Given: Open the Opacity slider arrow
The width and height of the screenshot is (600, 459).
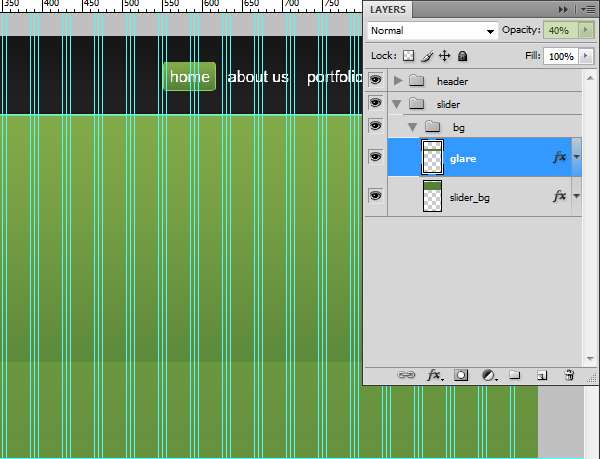Looking at the screenshot, I should coord(586,30).
